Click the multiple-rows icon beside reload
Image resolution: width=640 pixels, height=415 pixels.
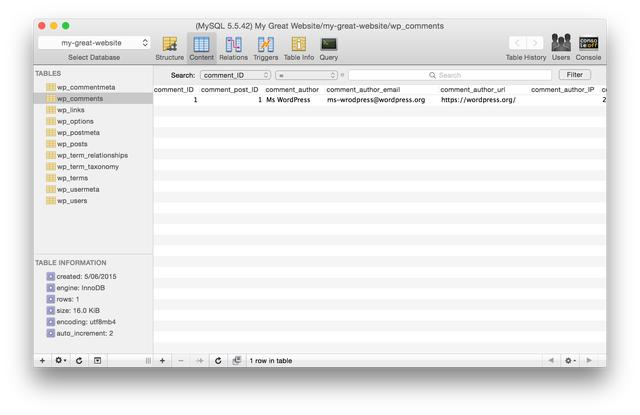tap(237, 361)
